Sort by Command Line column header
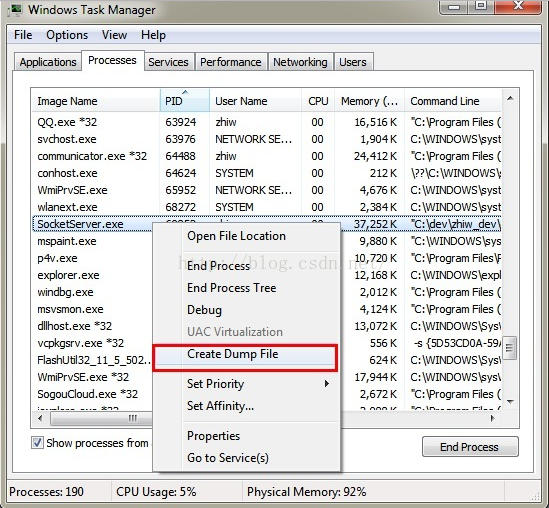549x508 pixels. click(x=453, y=101)
